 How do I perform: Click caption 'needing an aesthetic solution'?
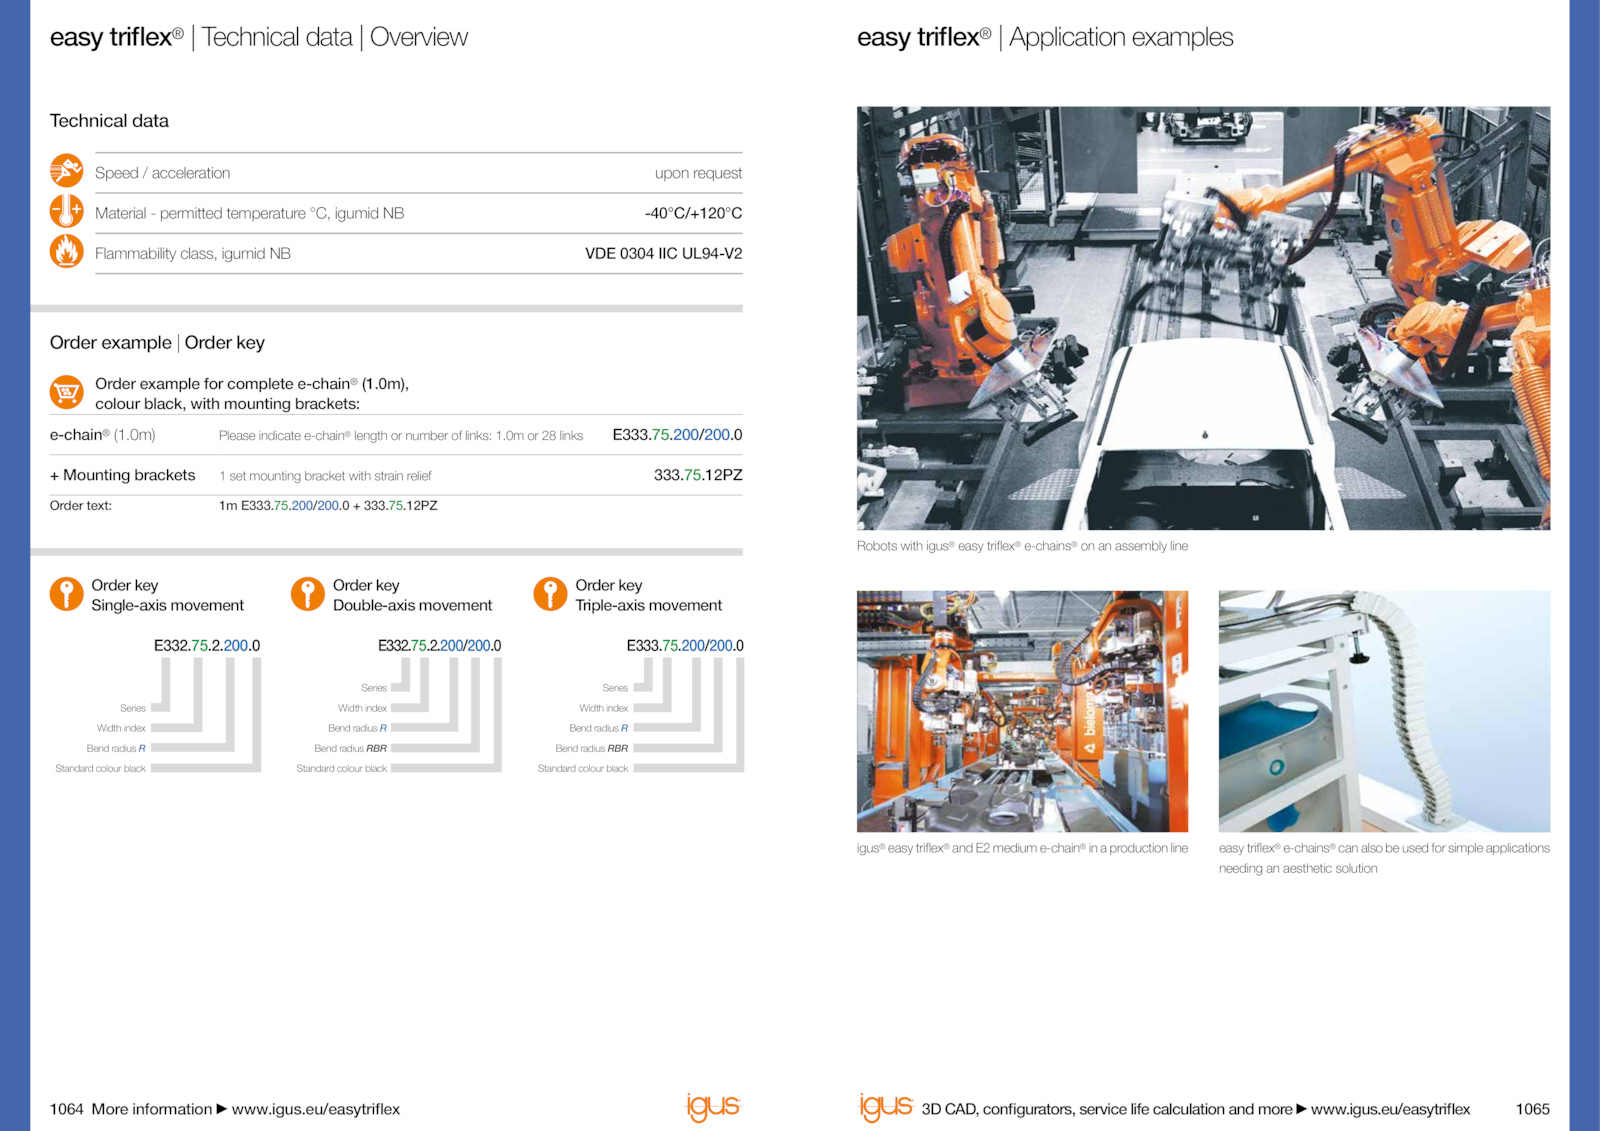(x=1298, y=868)
